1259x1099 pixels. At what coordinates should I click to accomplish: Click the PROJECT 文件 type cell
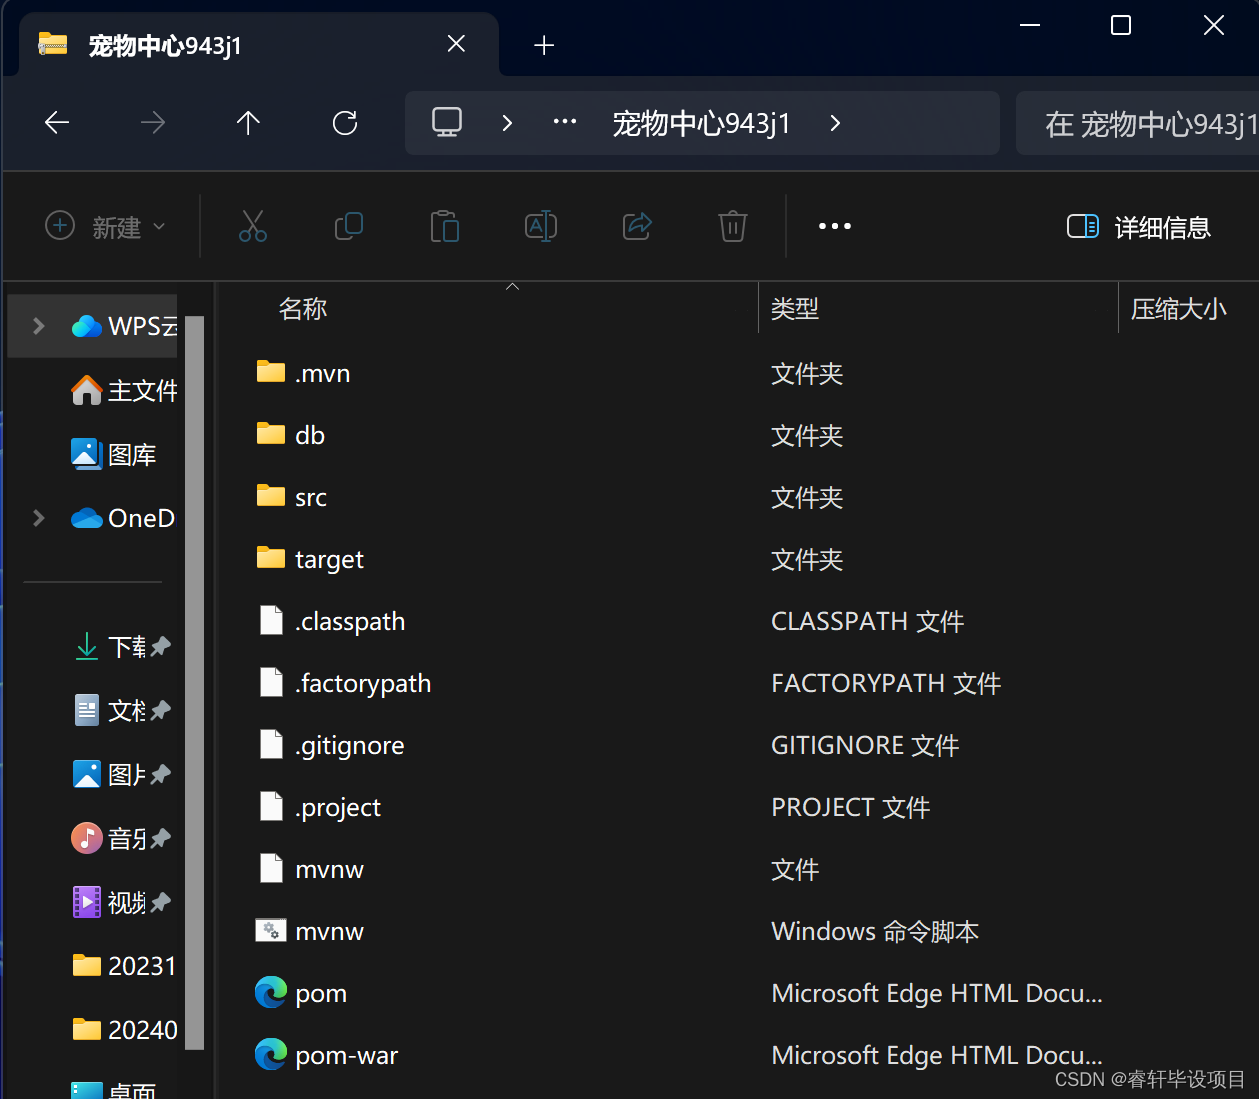click(x=850, y=807)
